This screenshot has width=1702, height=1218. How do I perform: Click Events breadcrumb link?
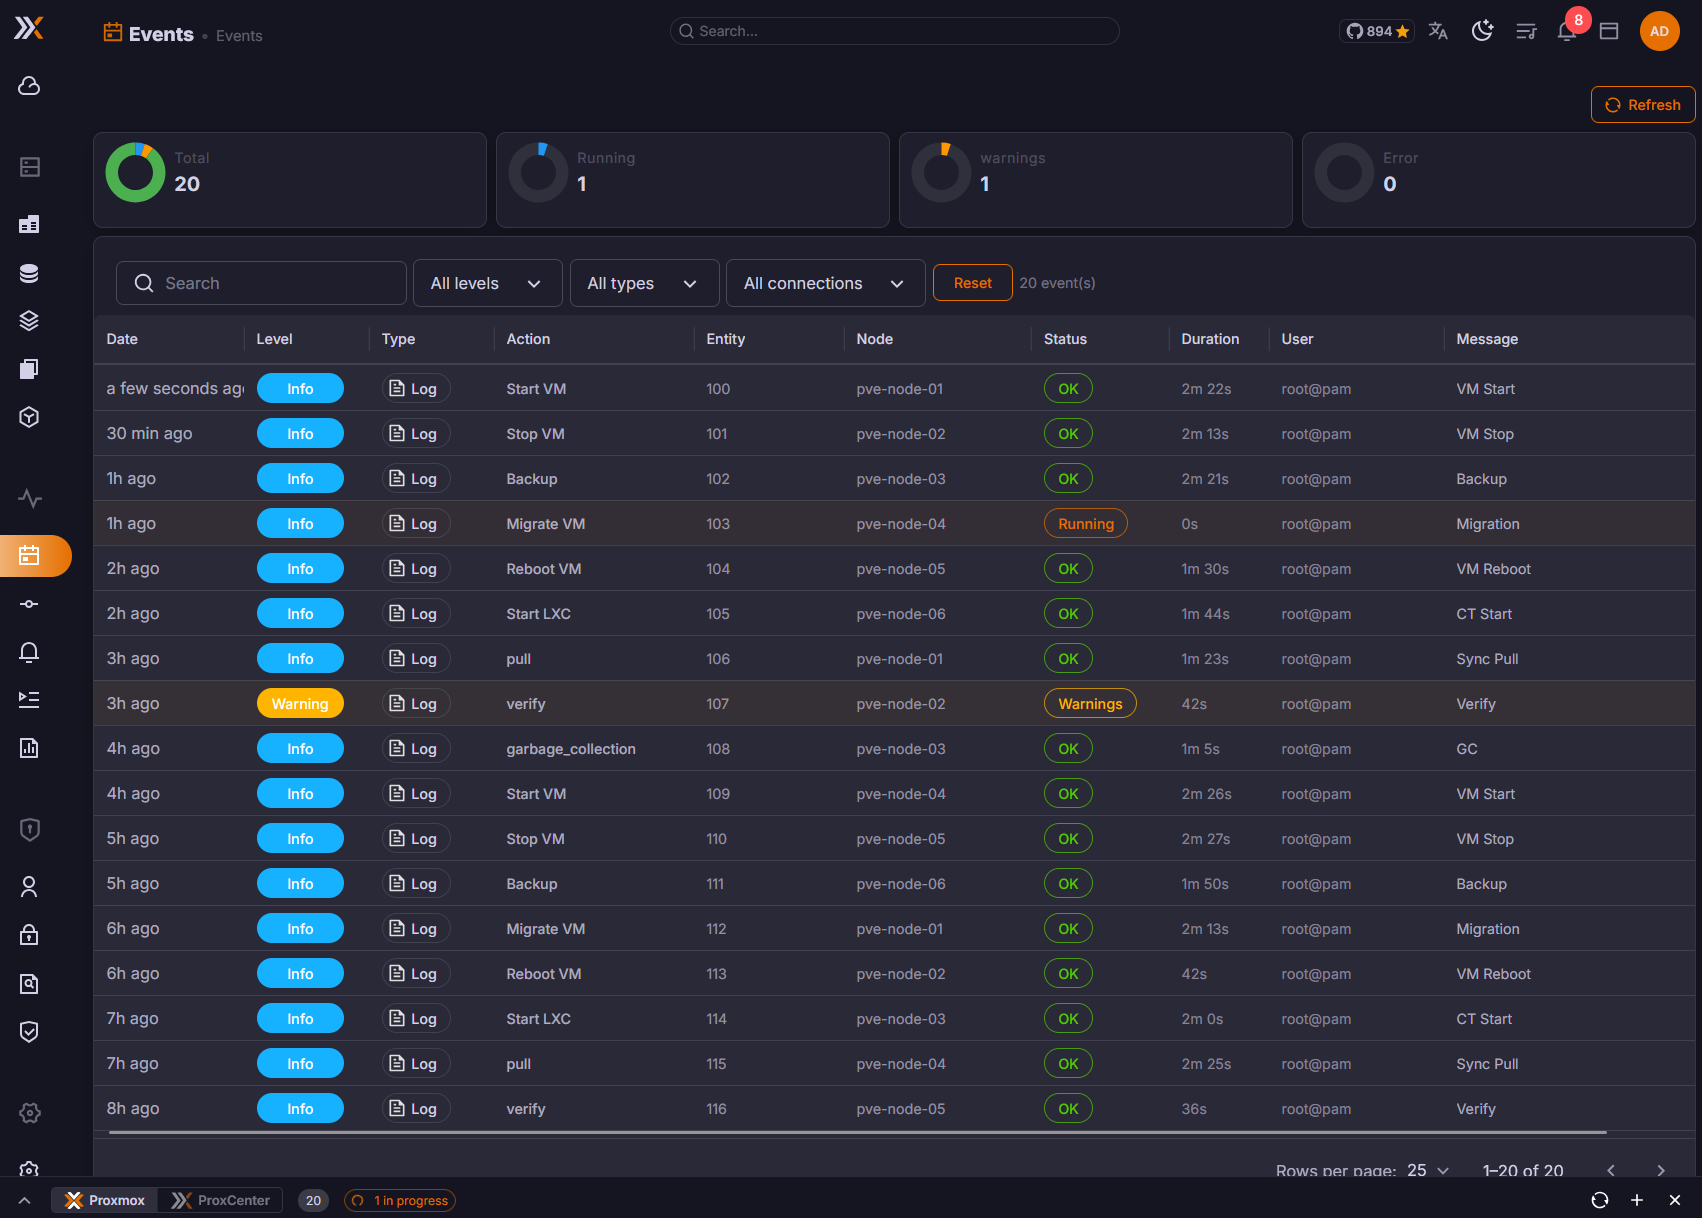pos(239,35)
